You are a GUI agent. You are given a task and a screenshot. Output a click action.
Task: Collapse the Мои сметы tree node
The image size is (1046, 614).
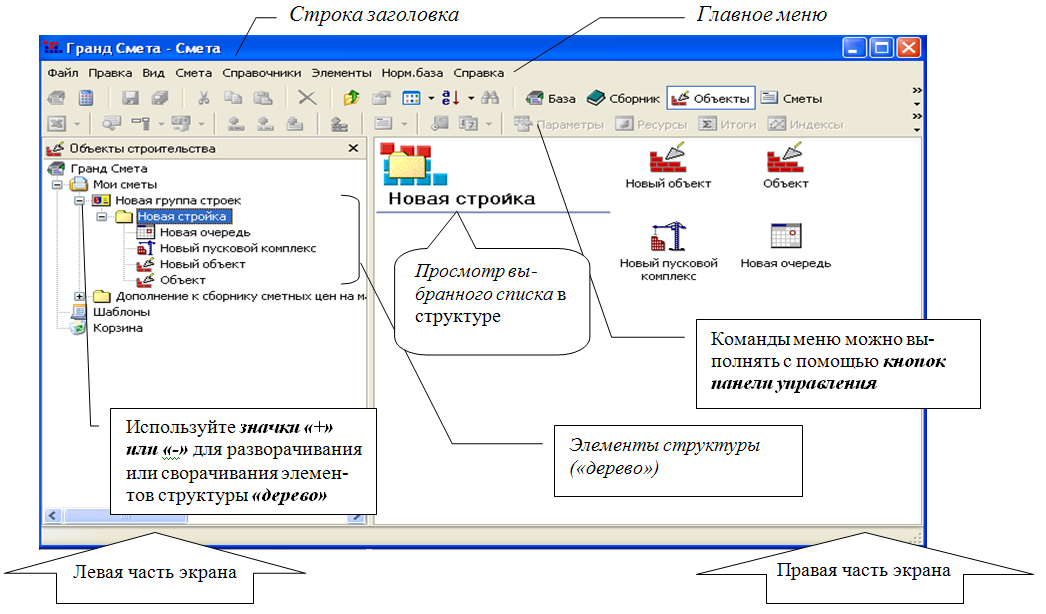click(x=57, y=185)
